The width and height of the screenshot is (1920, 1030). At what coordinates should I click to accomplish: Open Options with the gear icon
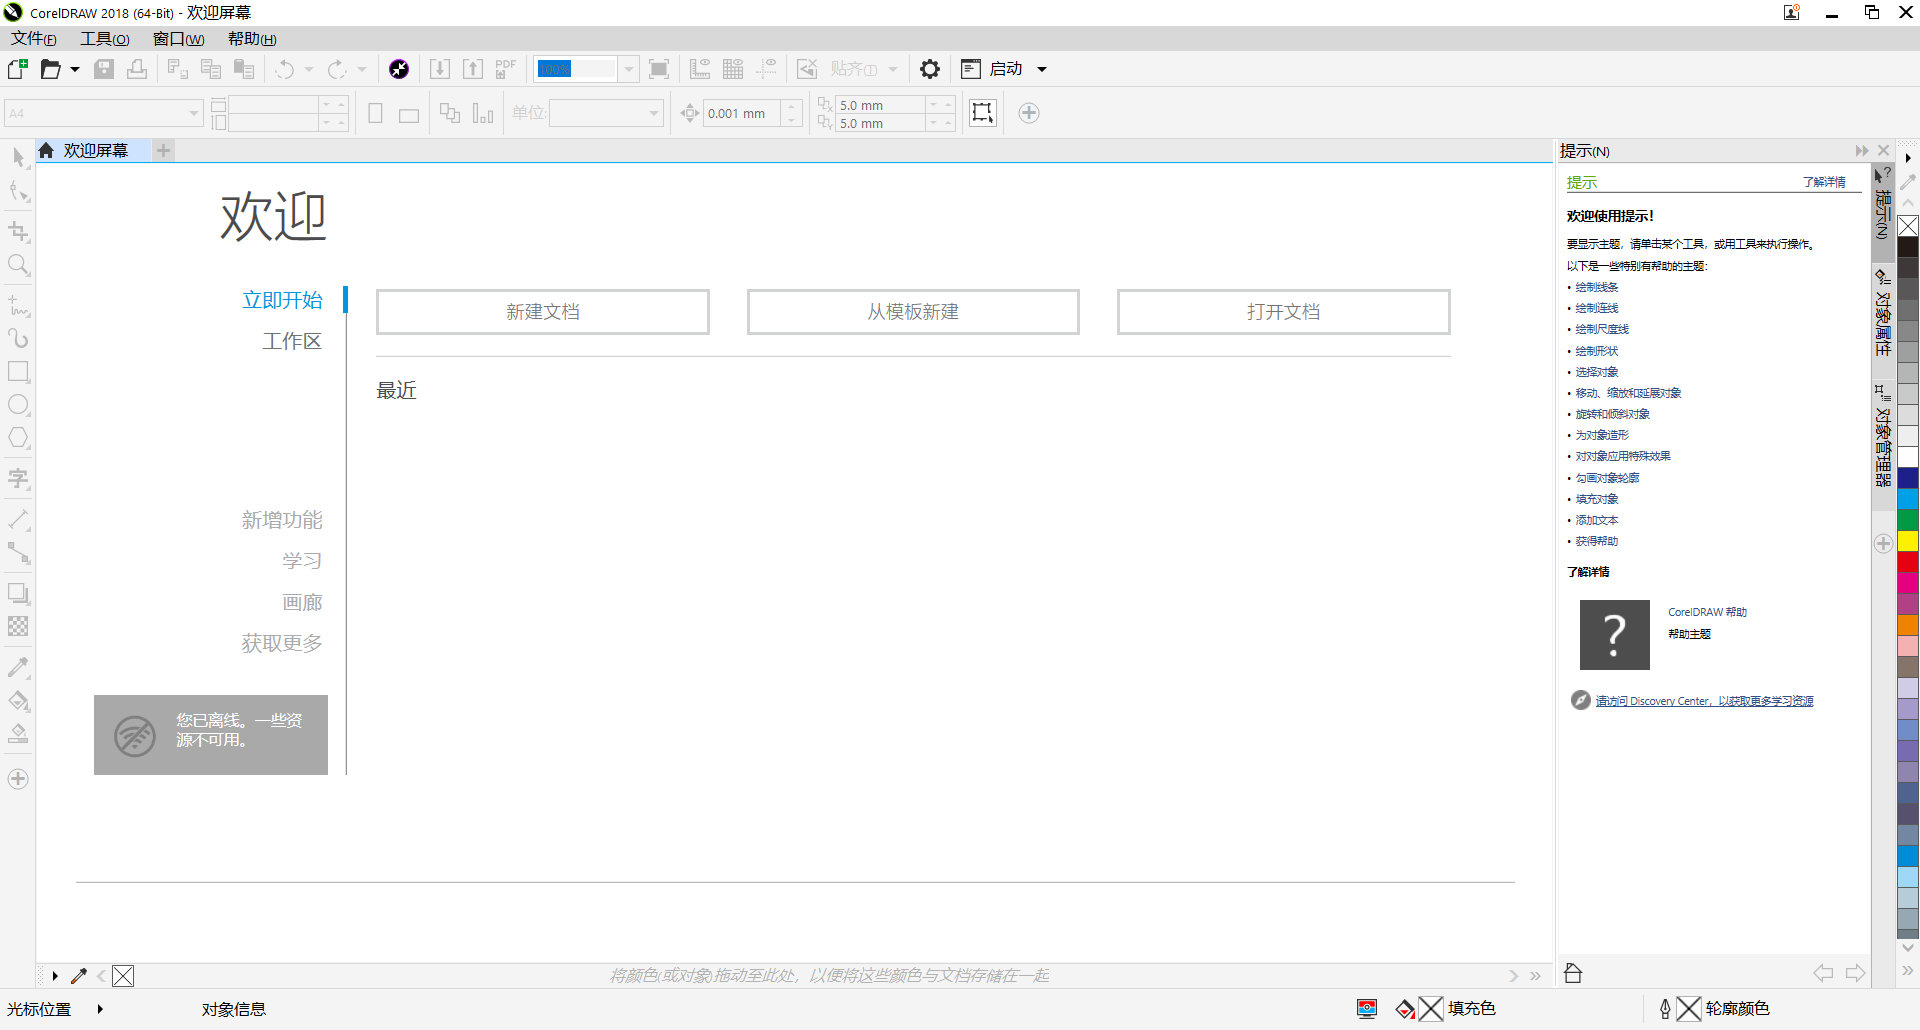pos(929,69)
